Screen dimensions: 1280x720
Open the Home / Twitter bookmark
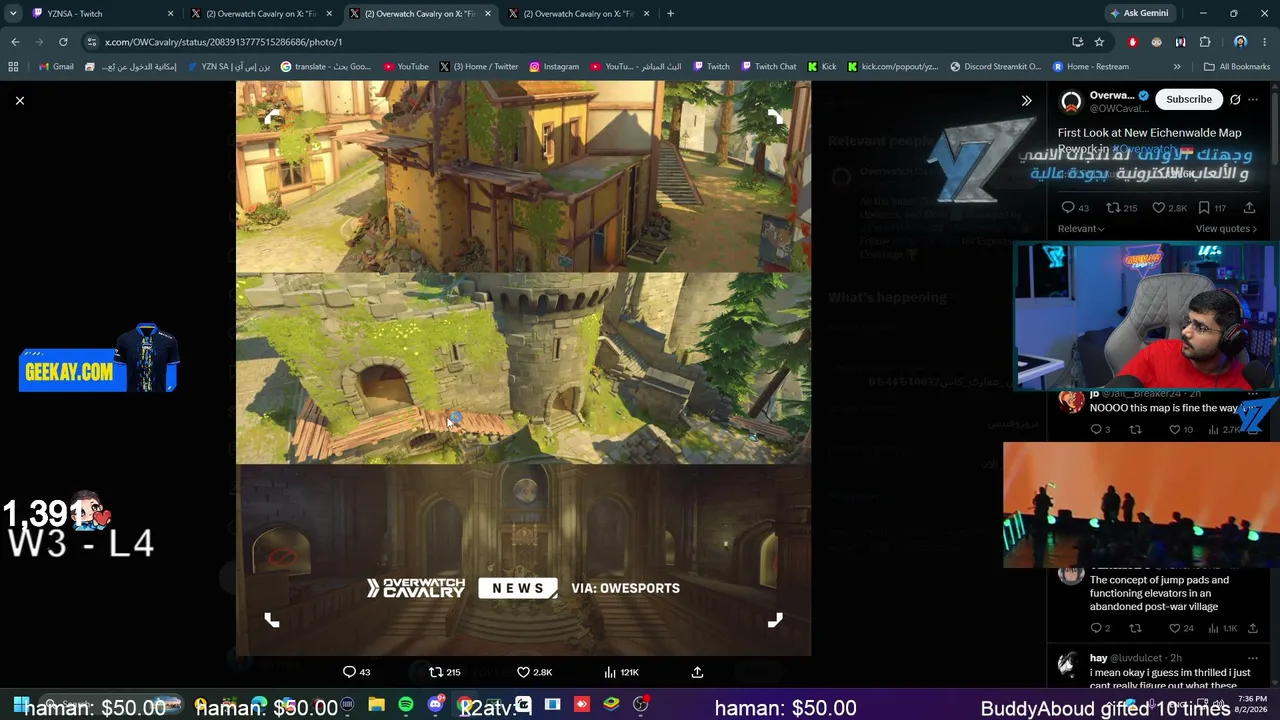pos(478,67)
